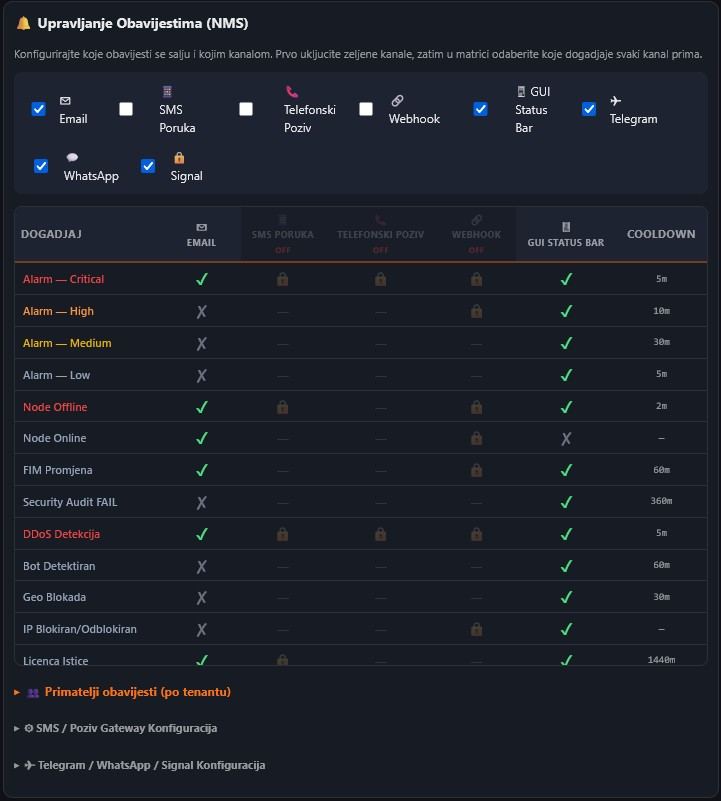Click the GUI Status Bar column header
Screen dimensions: 721x801
click(x=566, y=235)
